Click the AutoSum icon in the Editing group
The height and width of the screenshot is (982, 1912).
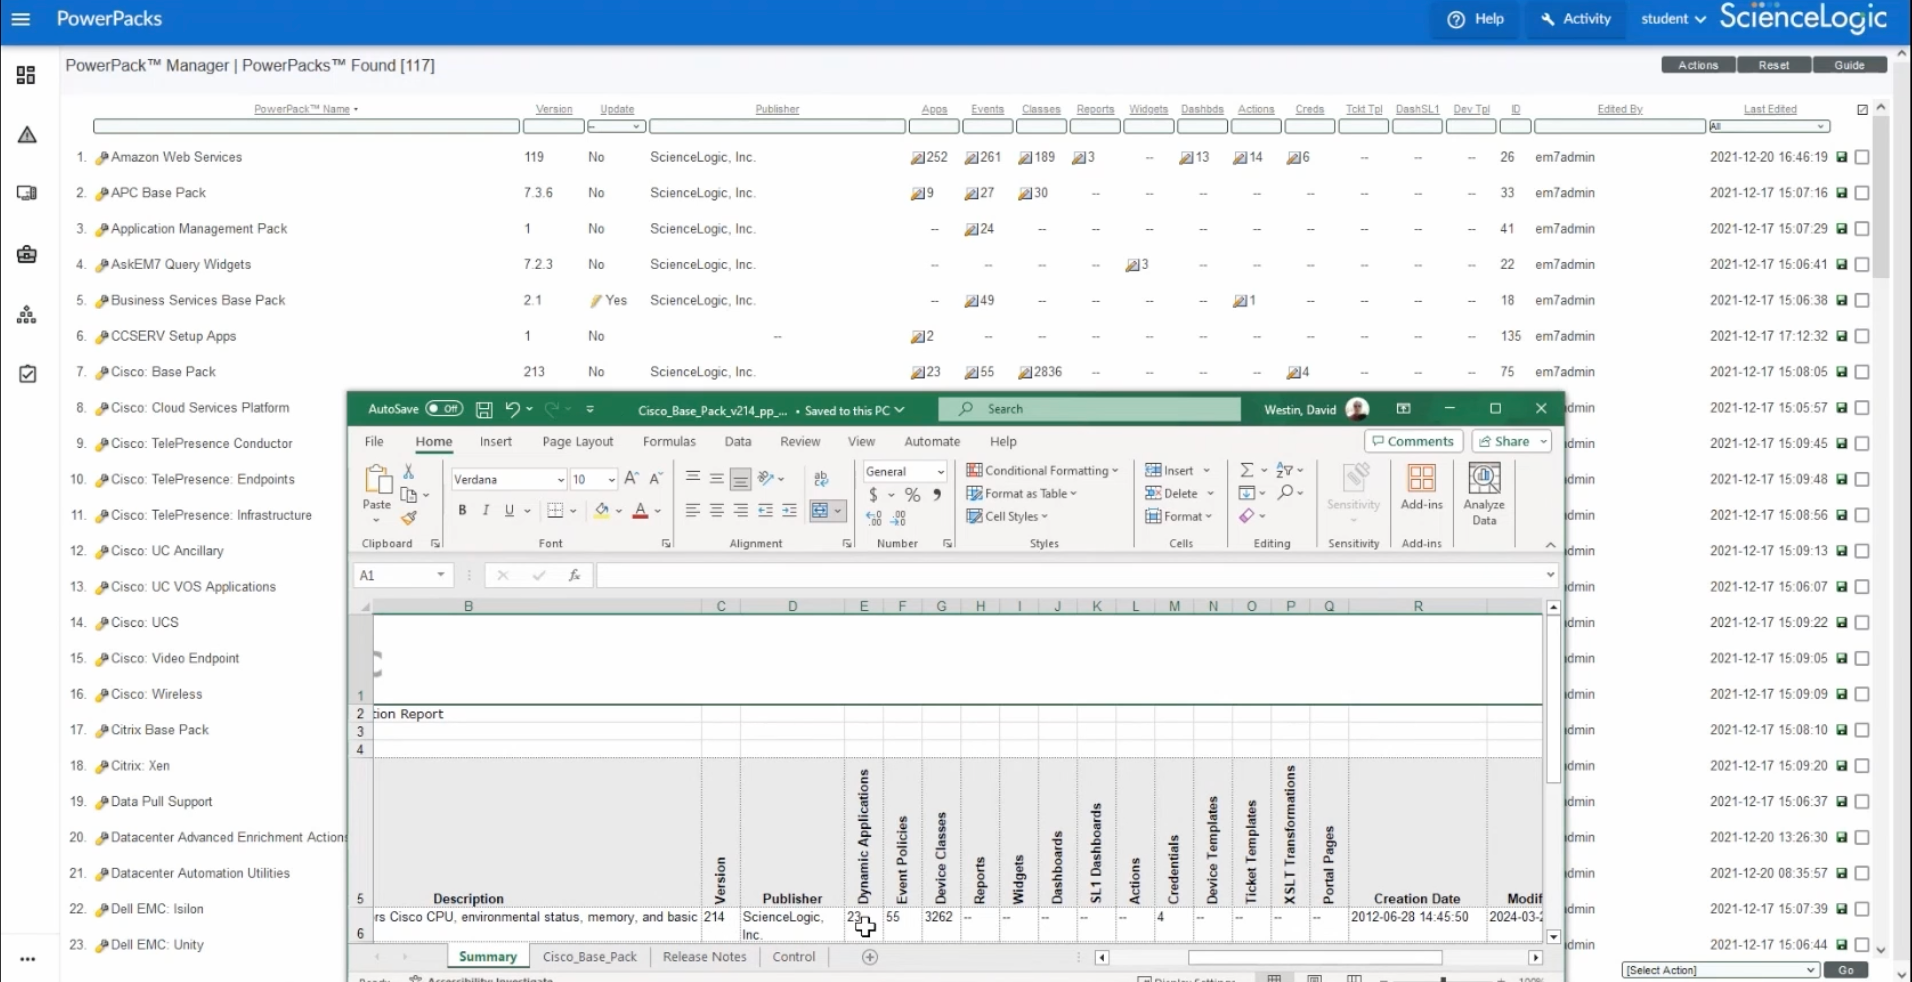(x=1245, y=469)
